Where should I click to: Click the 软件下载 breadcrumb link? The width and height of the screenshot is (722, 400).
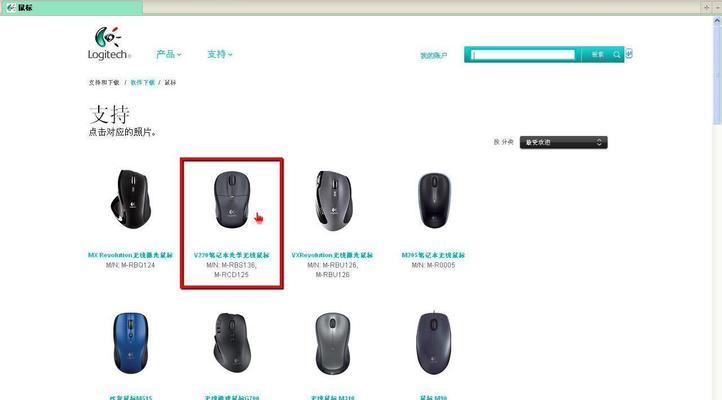coord(142,82)
